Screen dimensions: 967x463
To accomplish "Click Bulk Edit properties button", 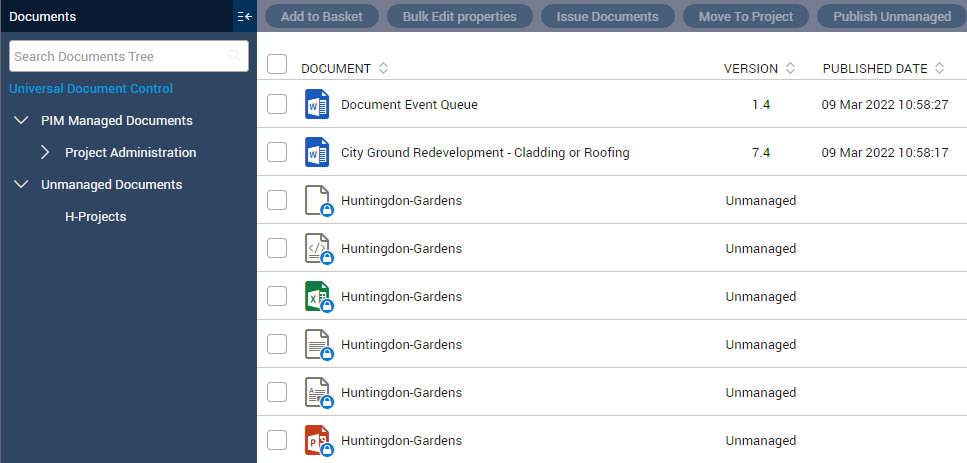I will pos(459,17).
